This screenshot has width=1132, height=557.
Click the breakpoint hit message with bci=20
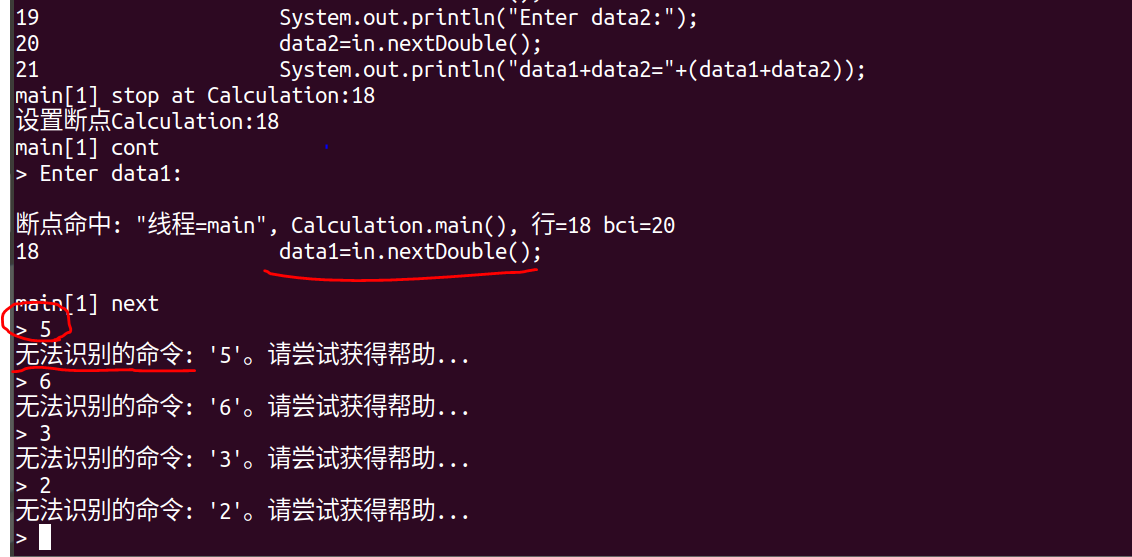(x=345, y=226)
